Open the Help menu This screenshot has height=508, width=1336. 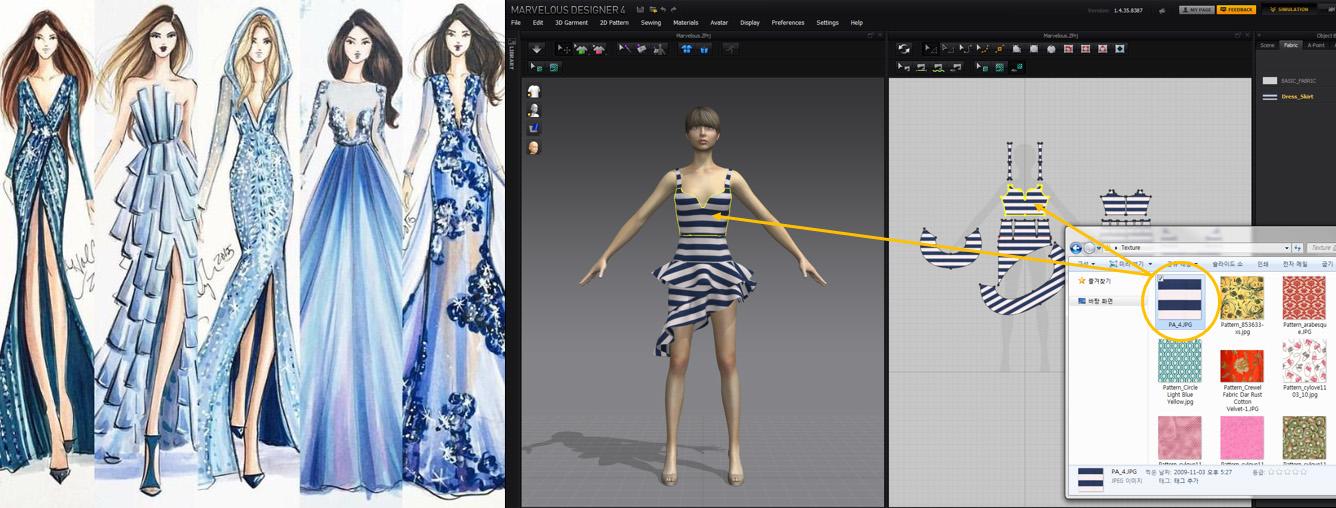tap(857, 22)
